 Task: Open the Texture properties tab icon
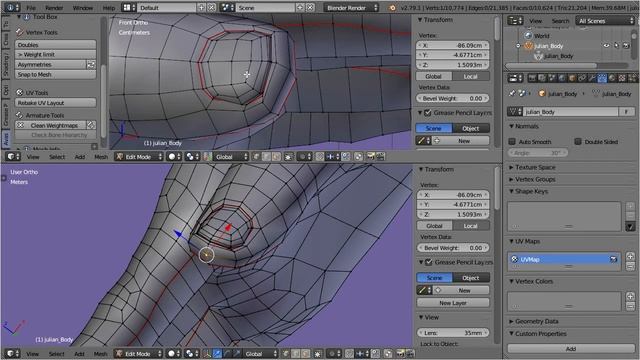622,78
